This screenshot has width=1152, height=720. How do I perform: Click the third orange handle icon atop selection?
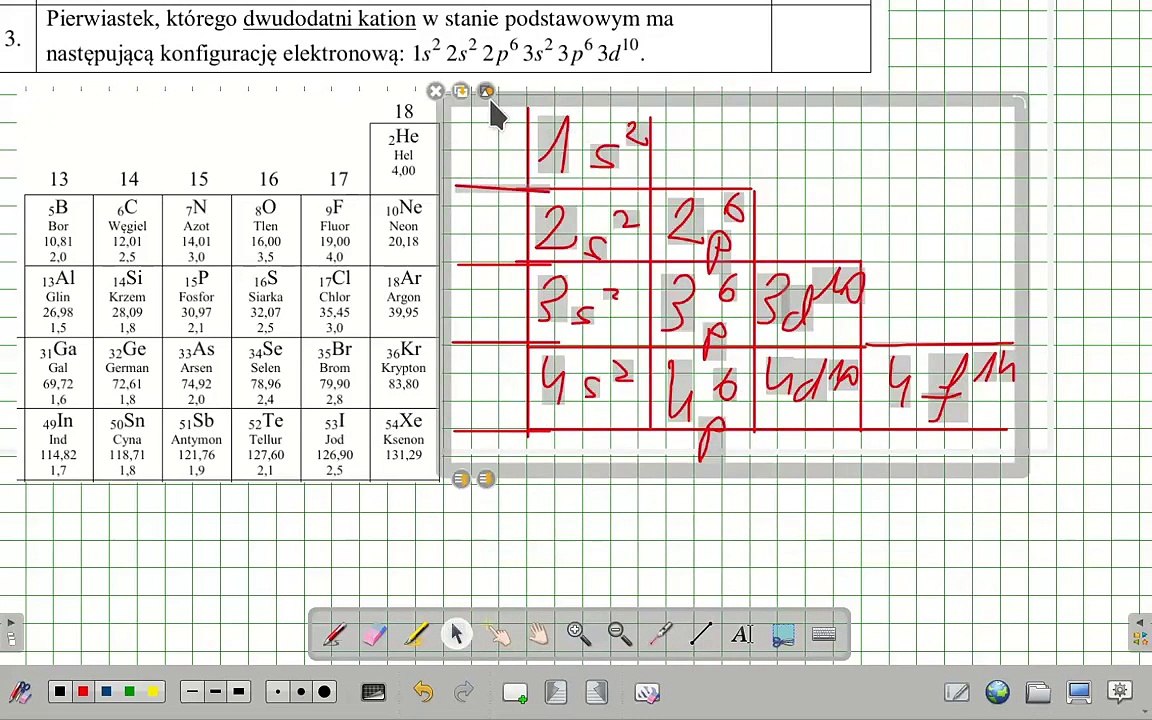486,91
